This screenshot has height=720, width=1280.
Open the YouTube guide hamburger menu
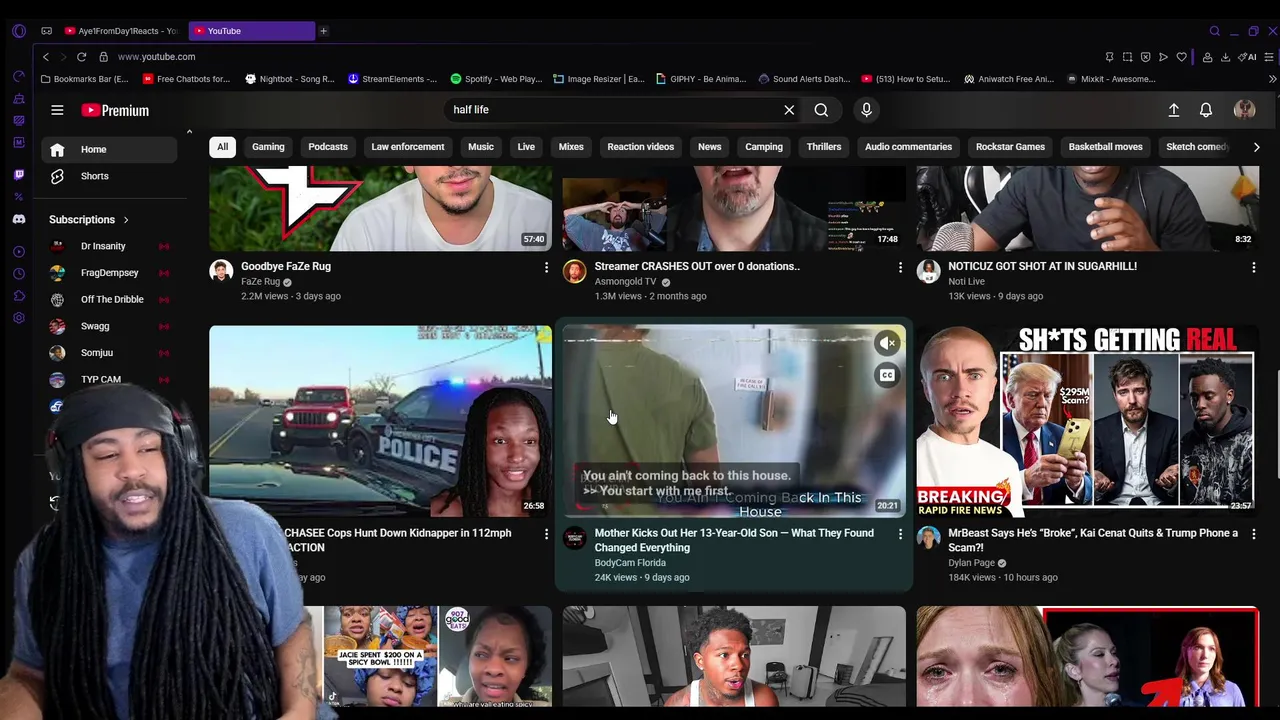click(57, 110)
